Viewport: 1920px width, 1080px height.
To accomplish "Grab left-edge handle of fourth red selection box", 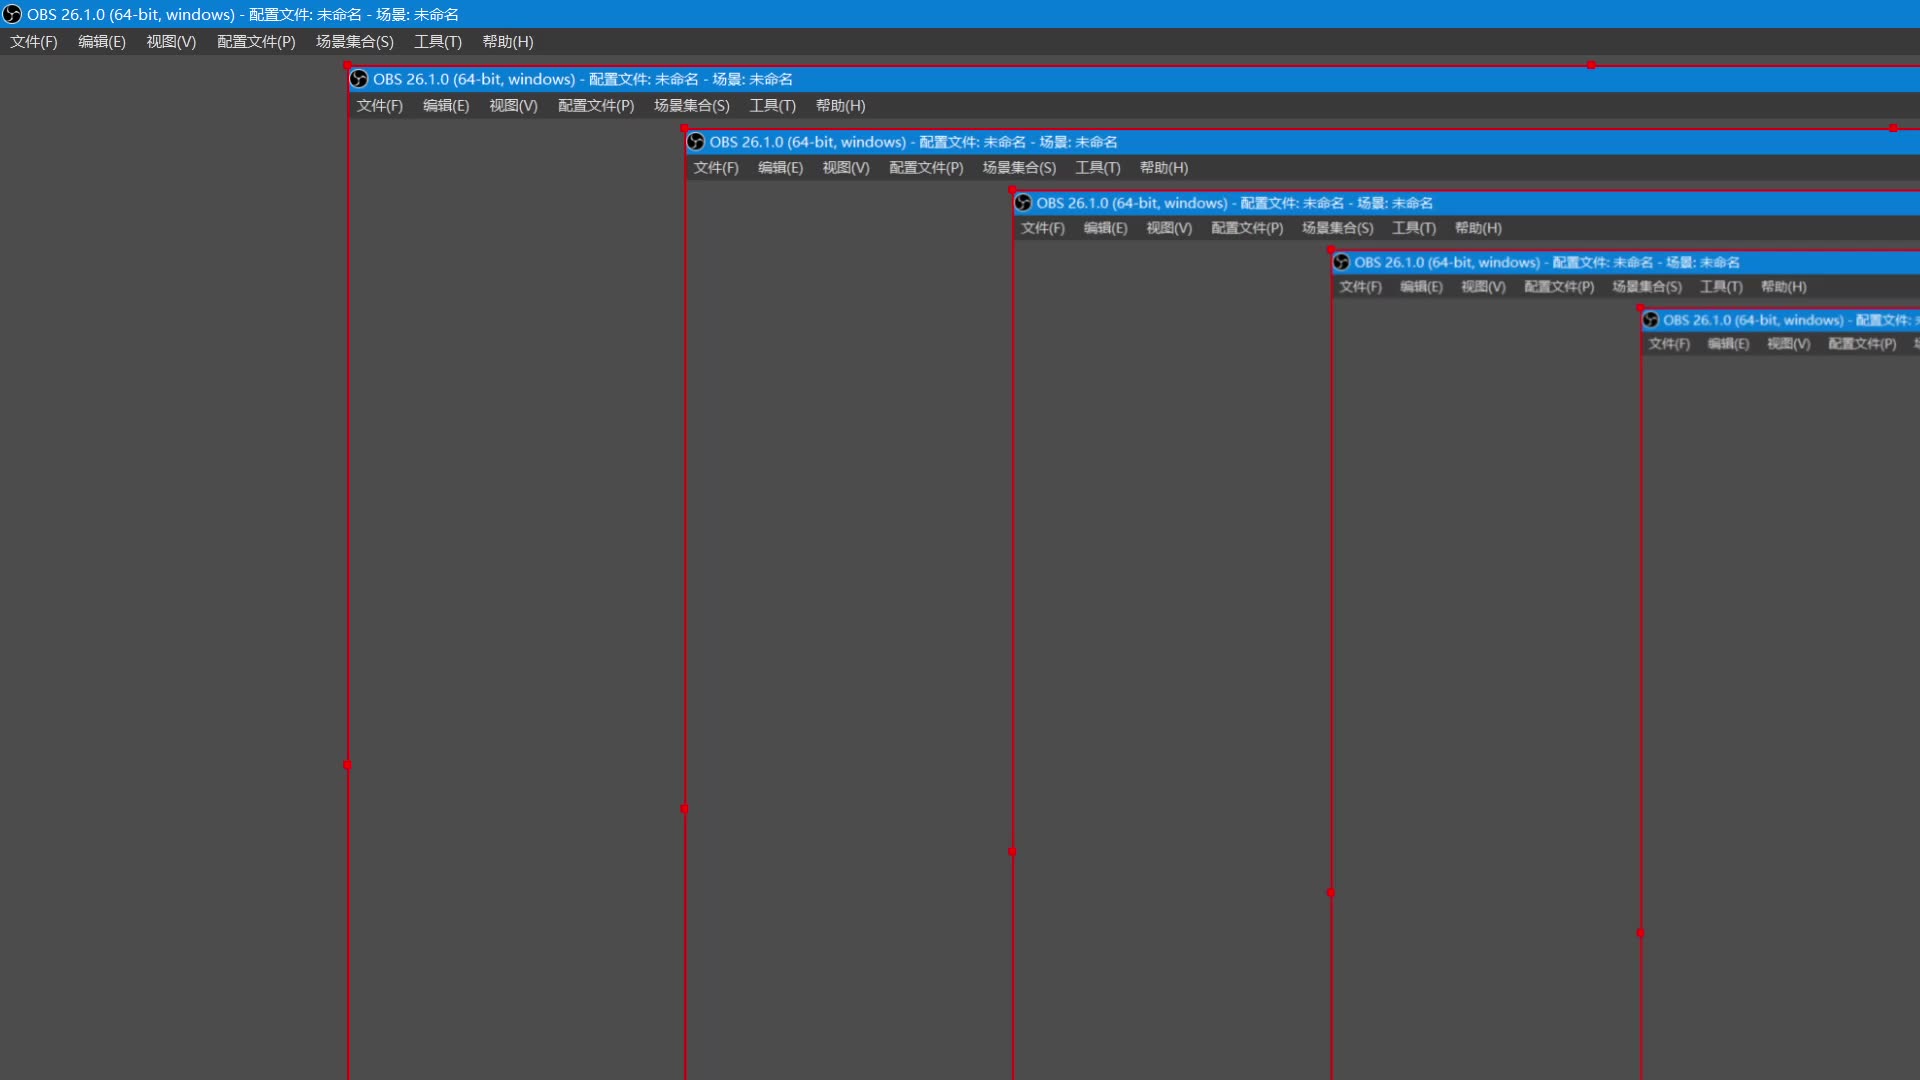I will tap(1330, 893).
